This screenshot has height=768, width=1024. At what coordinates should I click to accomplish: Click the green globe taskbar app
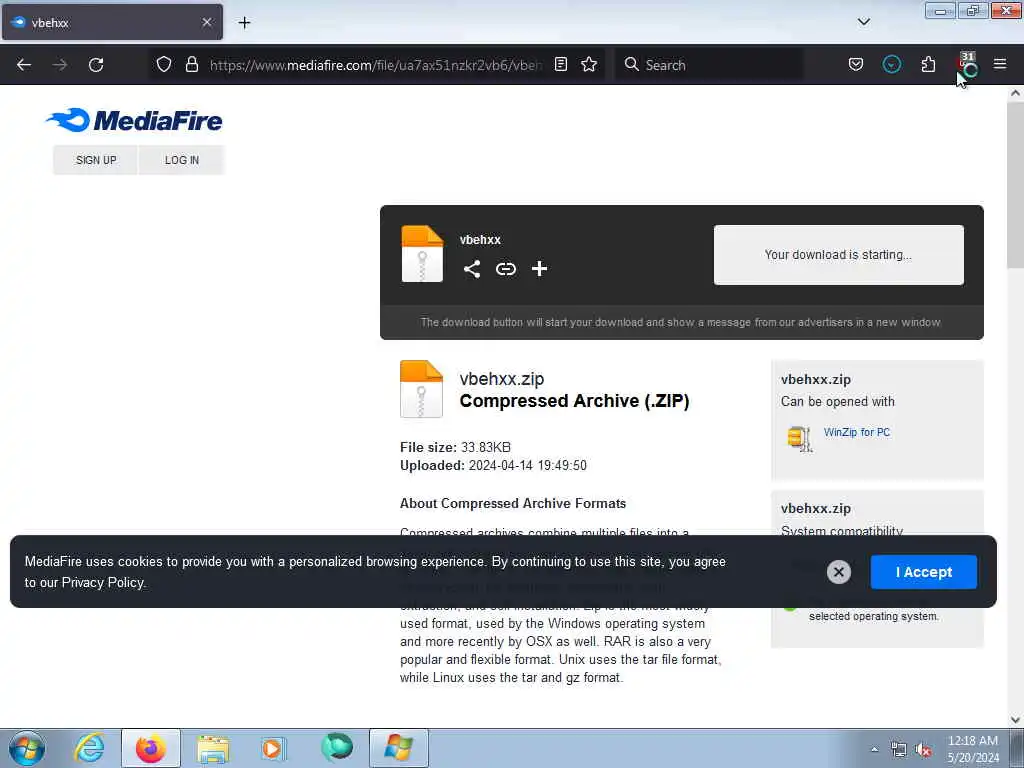coord(337,747)
